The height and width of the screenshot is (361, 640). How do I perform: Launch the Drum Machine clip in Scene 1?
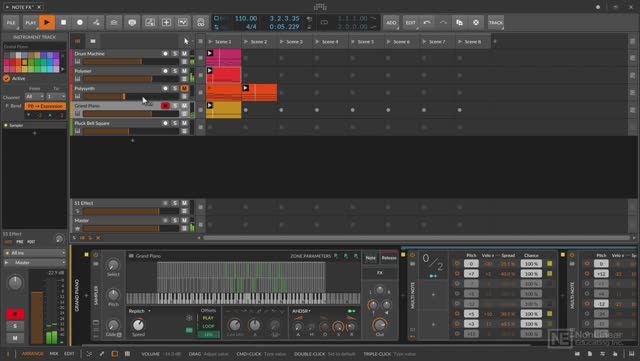coord(210,53)
